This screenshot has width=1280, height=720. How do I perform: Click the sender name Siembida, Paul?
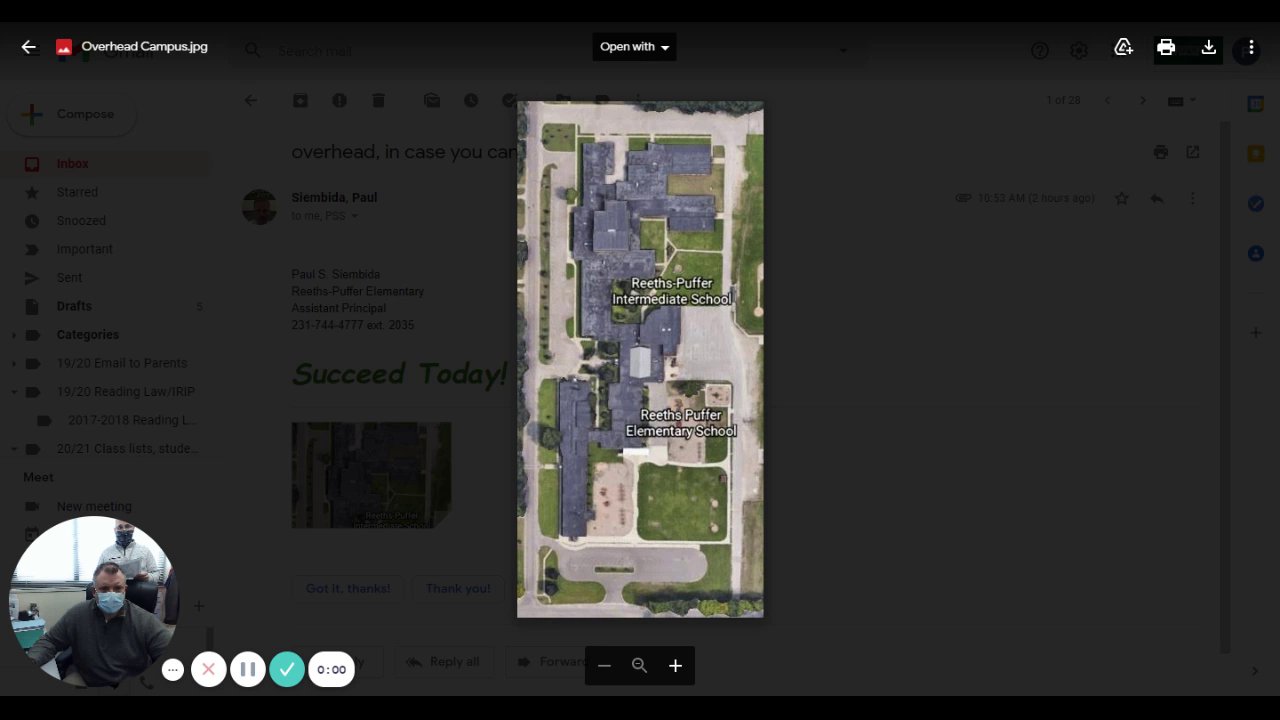[x=334, y=197]
